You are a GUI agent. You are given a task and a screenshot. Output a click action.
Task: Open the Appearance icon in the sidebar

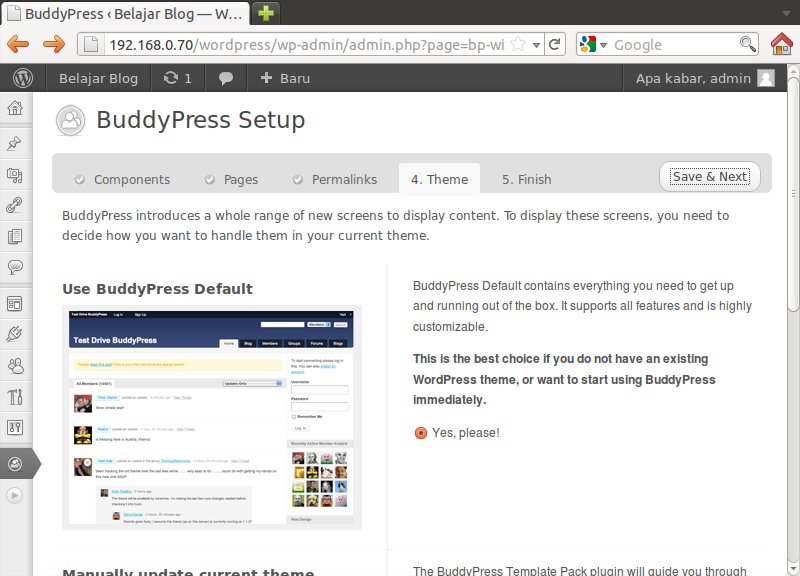pos(15,304)
